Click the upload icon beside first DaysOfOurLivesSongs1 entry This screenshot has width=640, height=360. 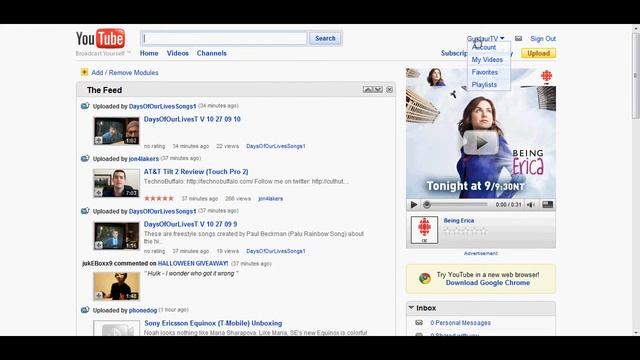pyautogui.click(x=85, y=106)
